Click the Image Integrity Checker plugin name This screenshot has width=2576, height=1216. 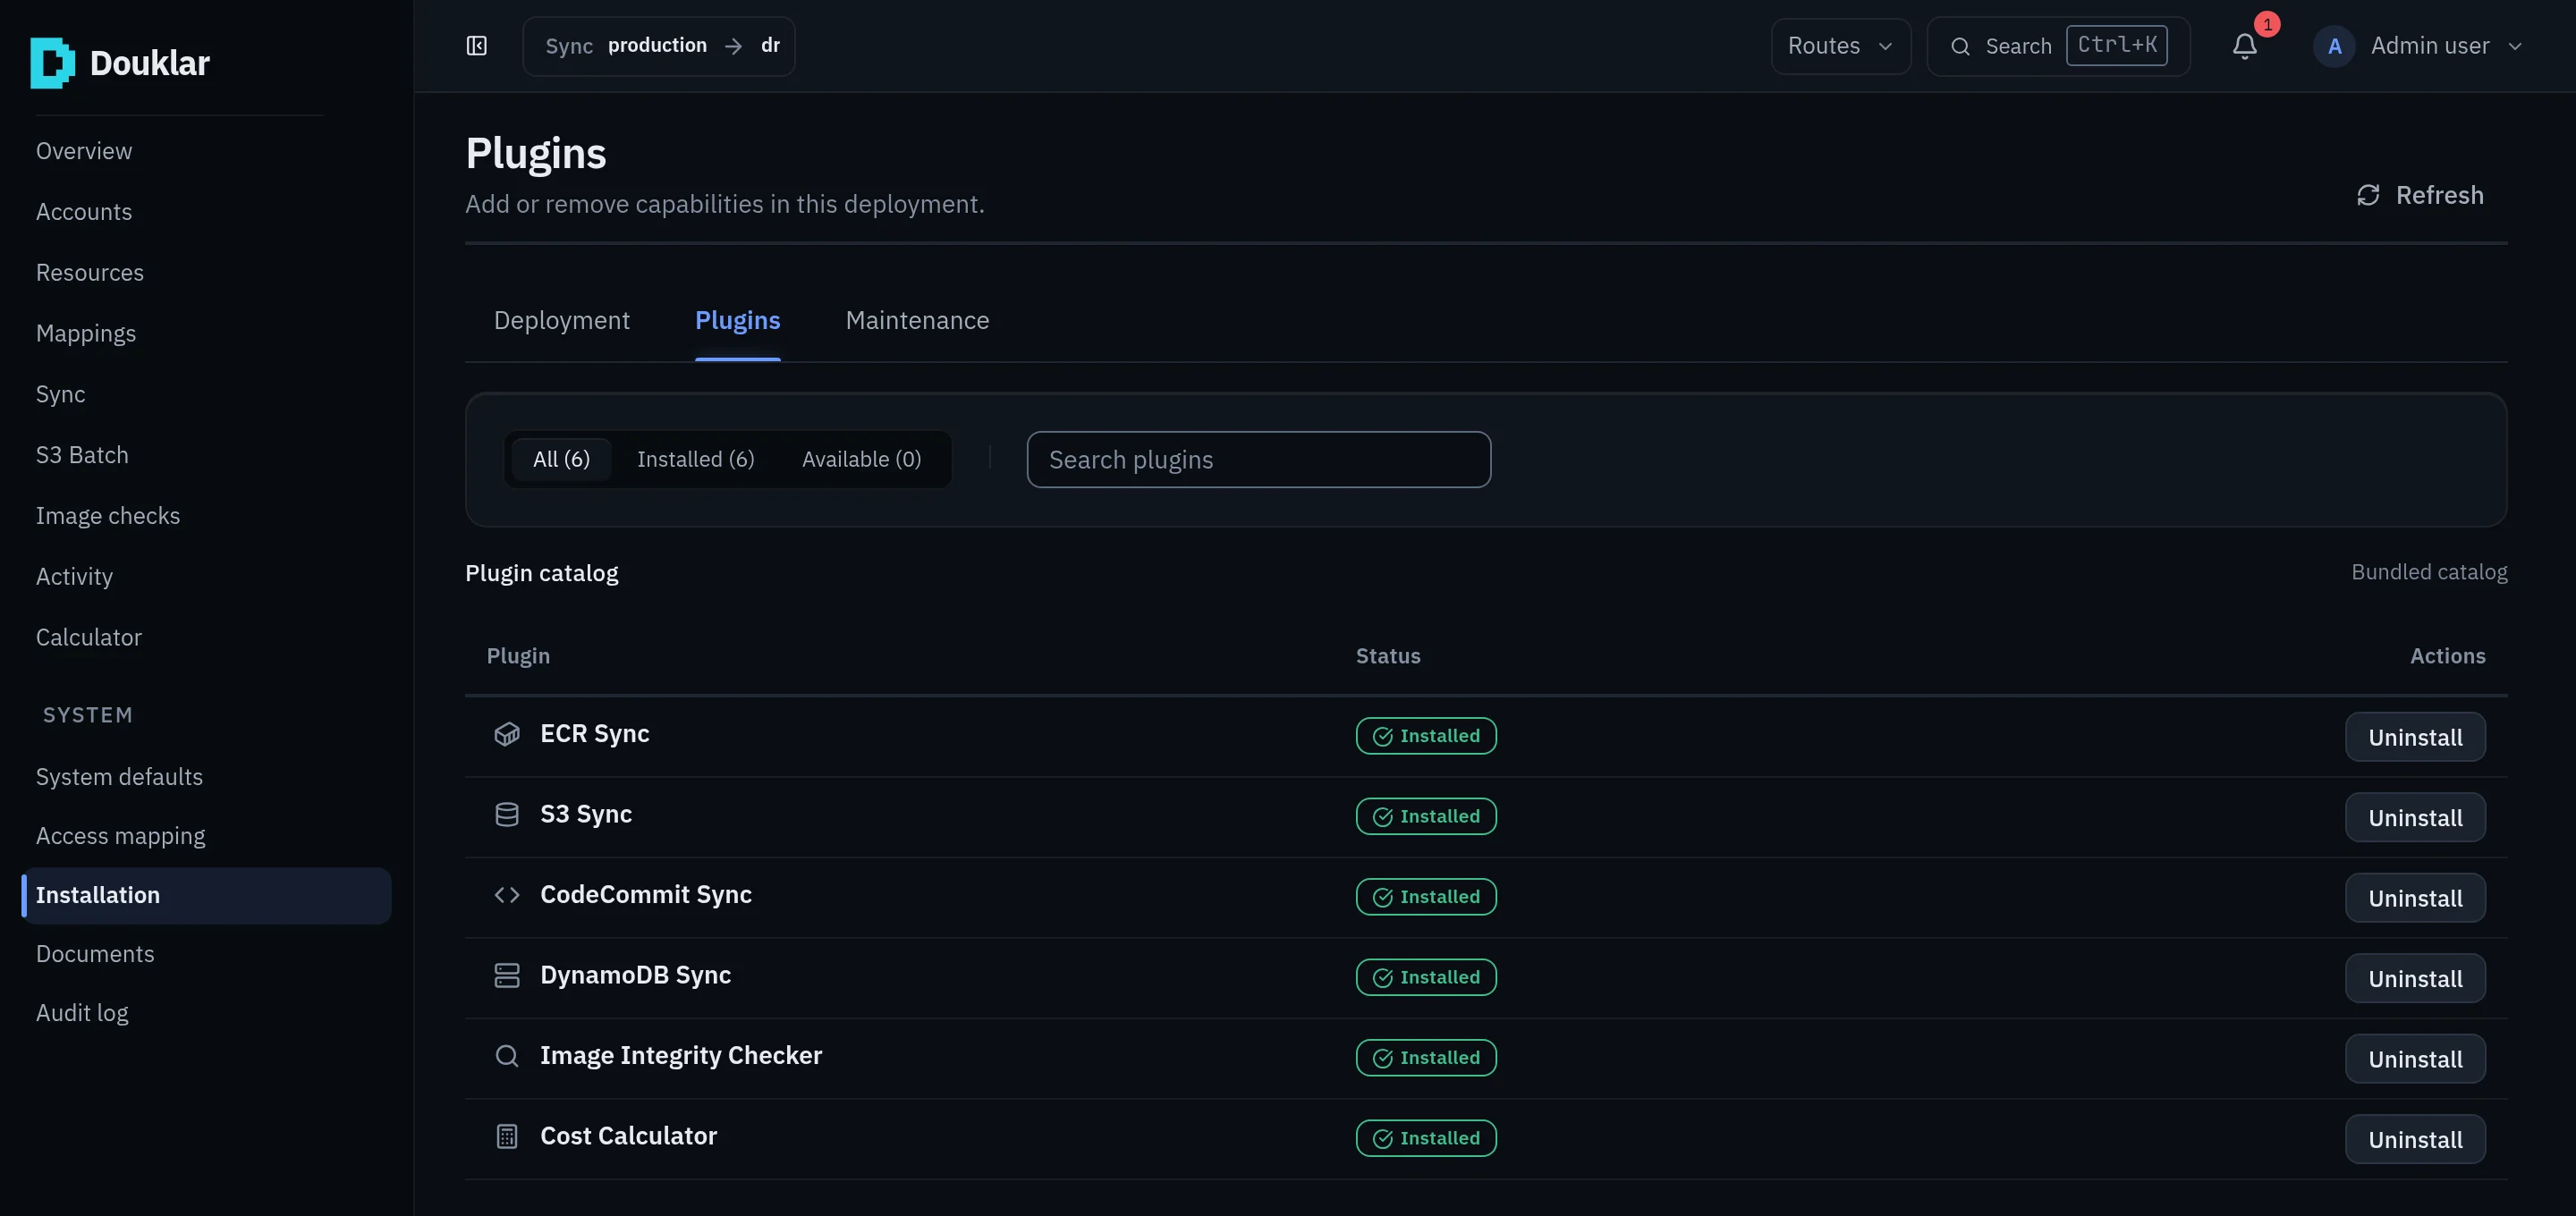coord(681,1056)
